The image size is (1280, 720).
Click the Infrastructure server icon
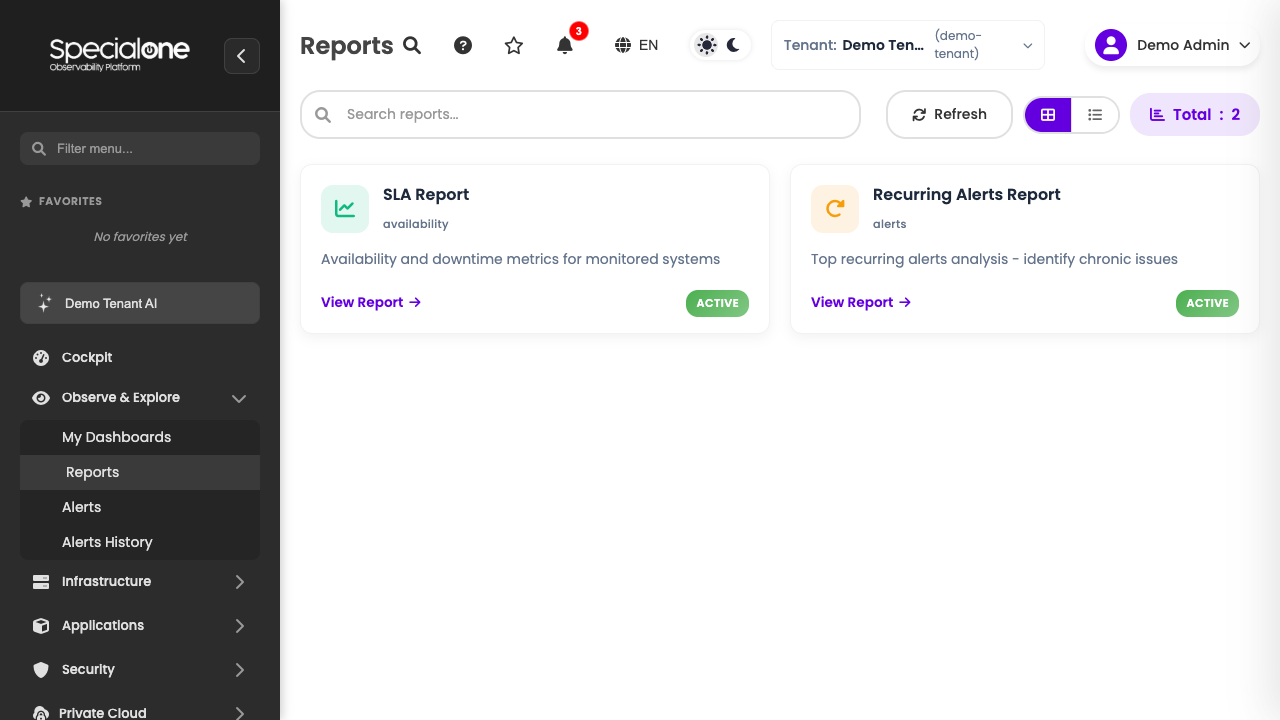tap(41, 582)
